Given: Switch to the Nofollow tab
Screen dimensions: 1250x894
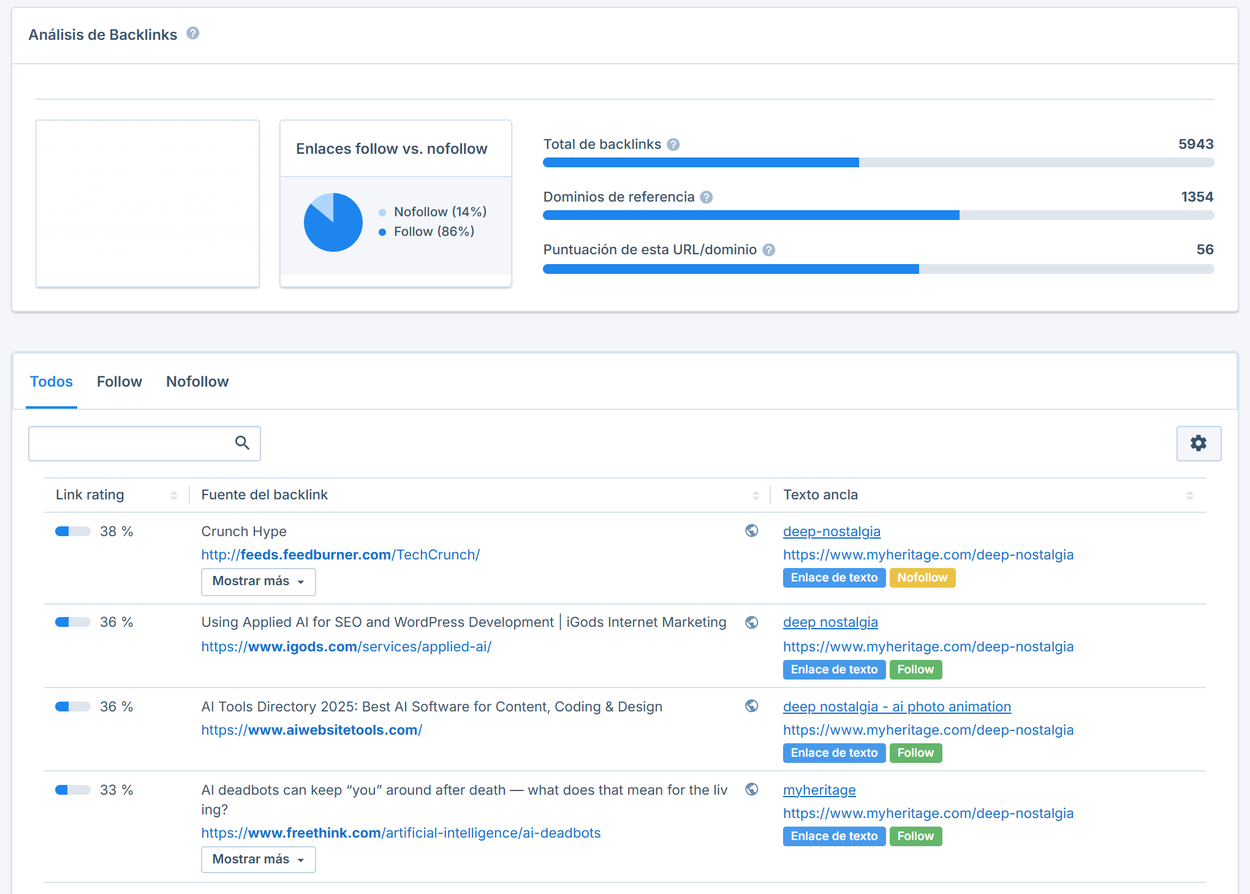Looking at the screenshot, I should click(197, 381).
